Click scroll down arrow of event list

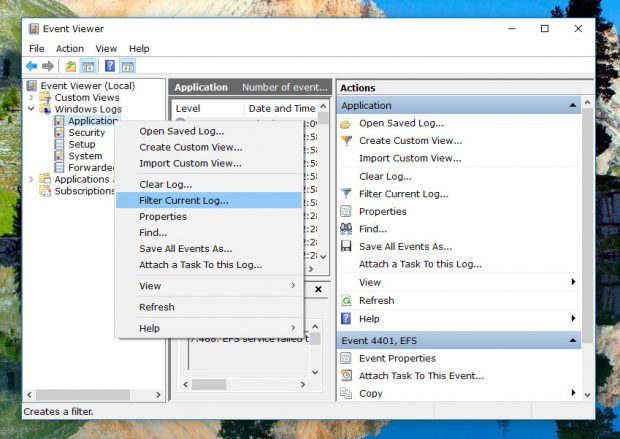323,256
